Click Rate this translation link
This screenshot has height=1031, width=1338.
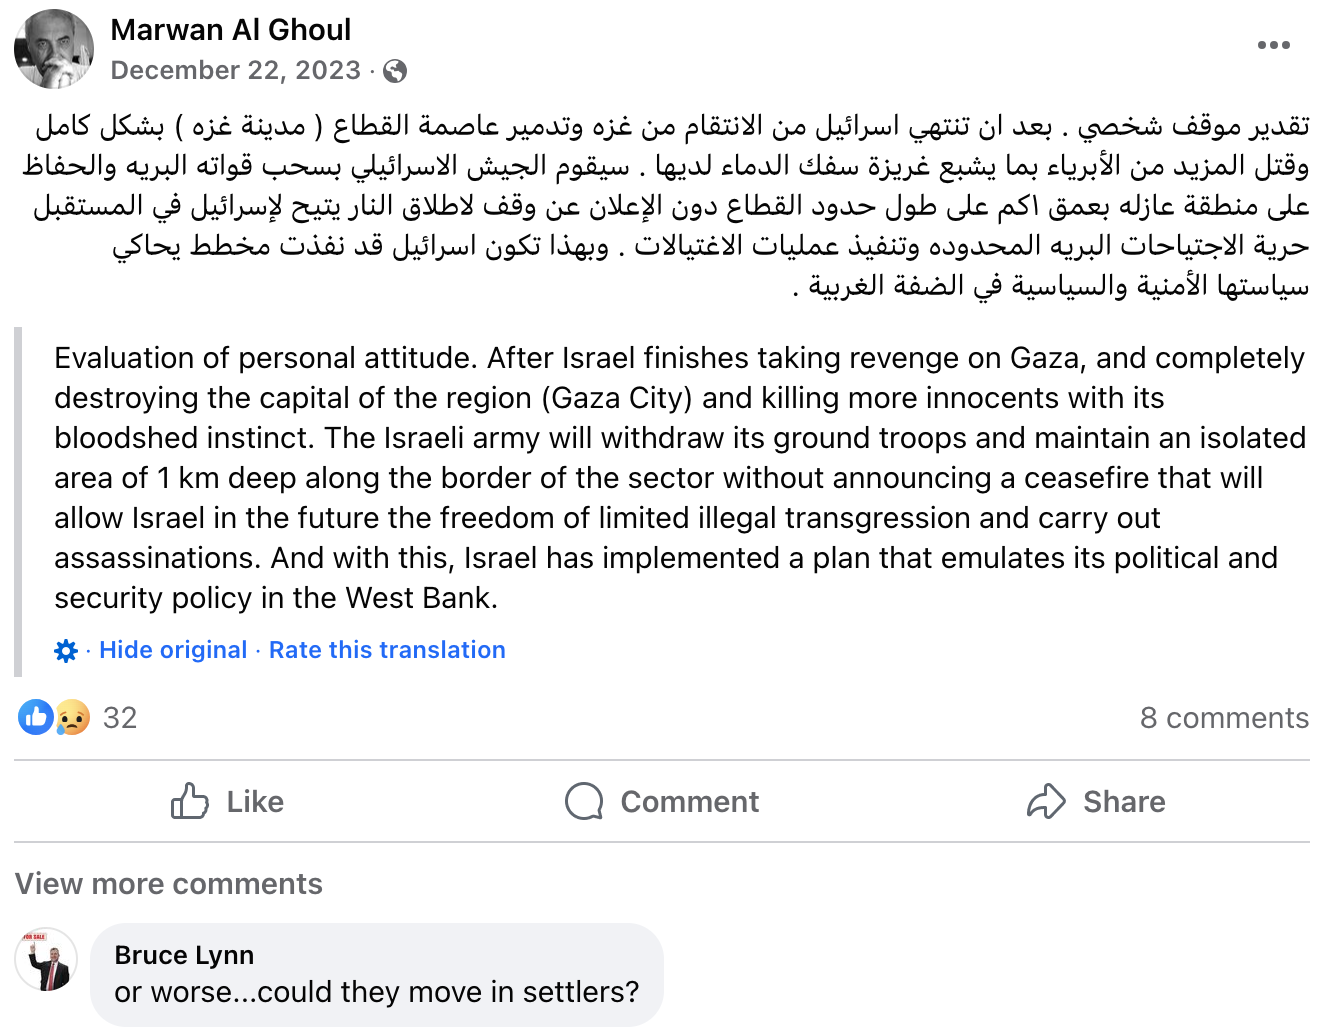(x=387, y=650)
